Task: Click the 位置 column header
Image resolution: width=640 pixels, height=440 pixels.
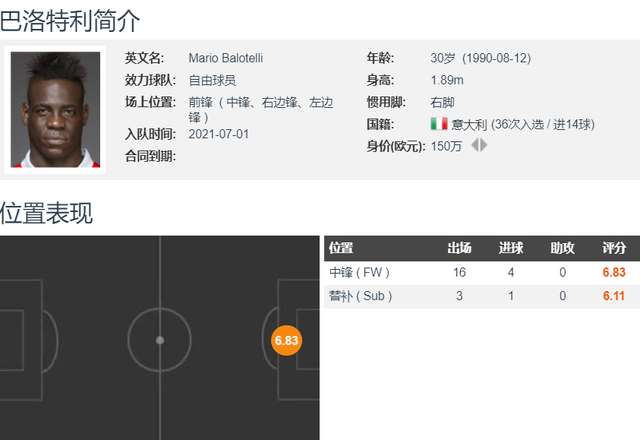Action: pyautogui.click(x=341, y=248)
